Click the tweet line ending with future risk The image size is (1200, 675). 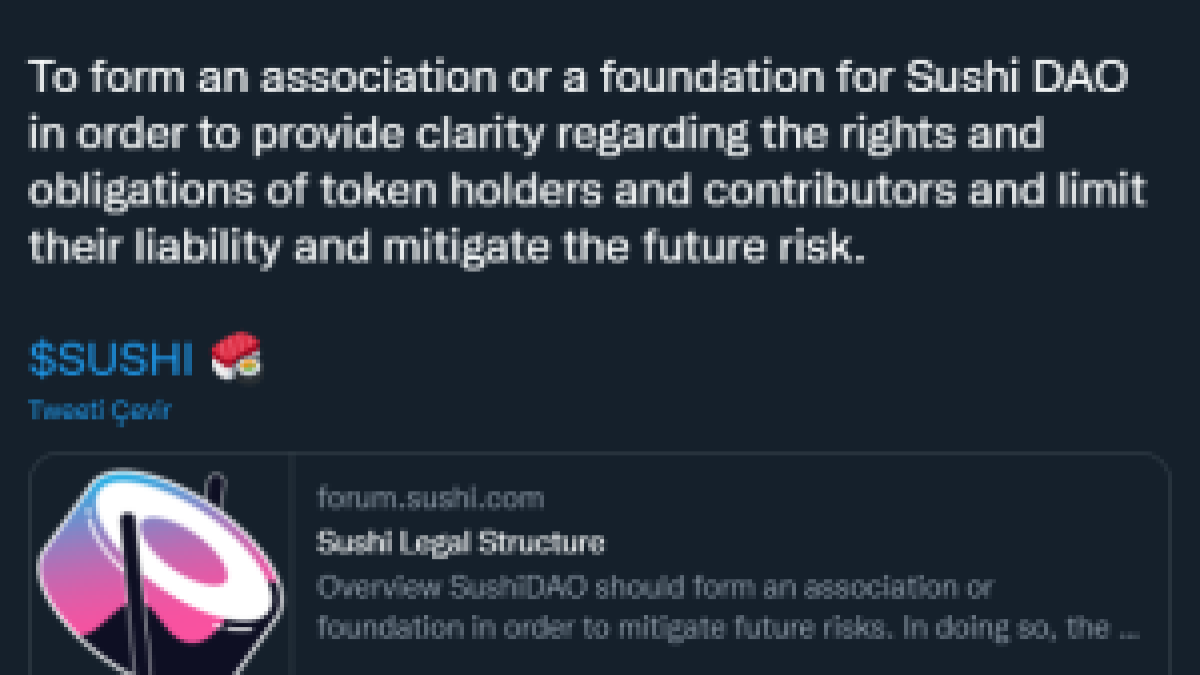[x=446, y=247]
